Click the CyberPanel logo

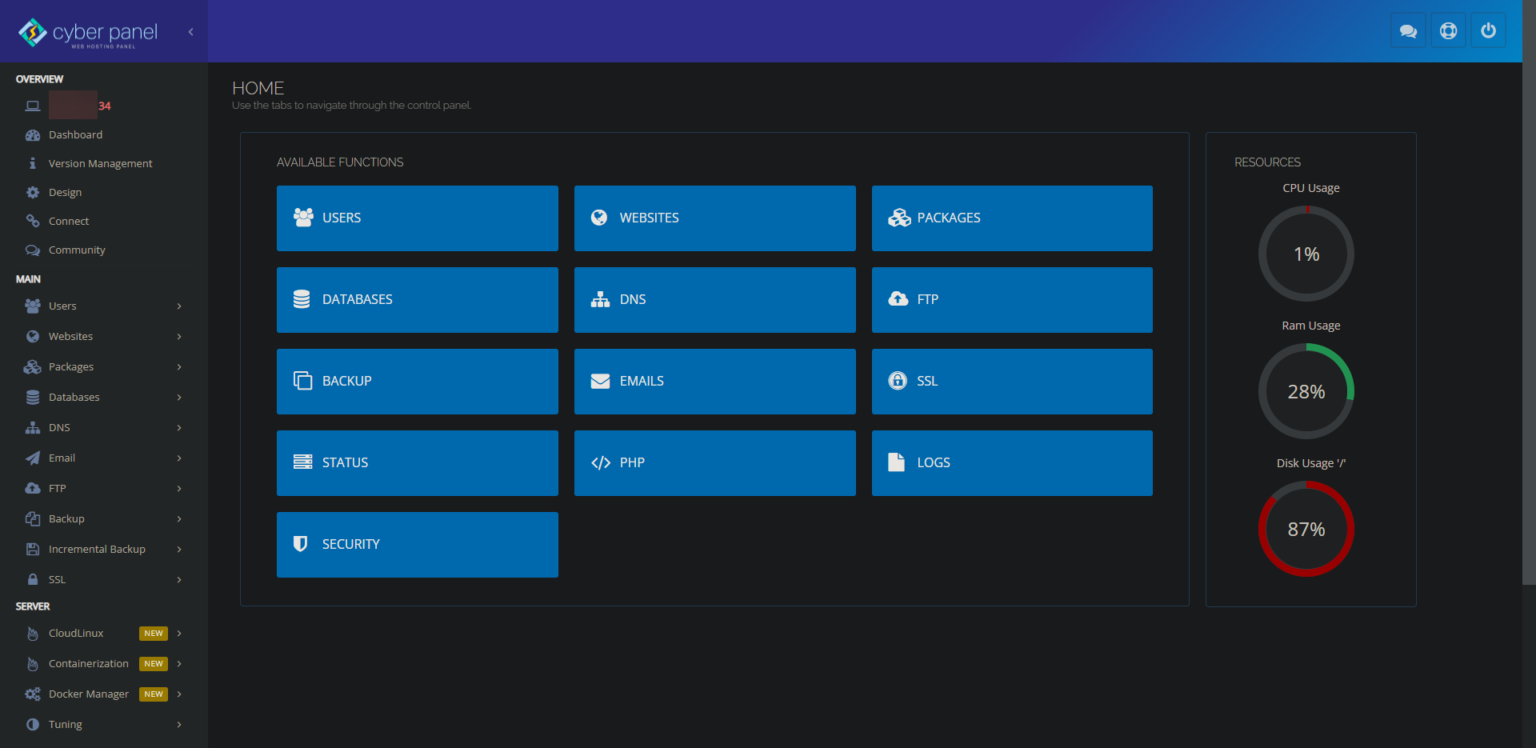[x=88, y=33]
